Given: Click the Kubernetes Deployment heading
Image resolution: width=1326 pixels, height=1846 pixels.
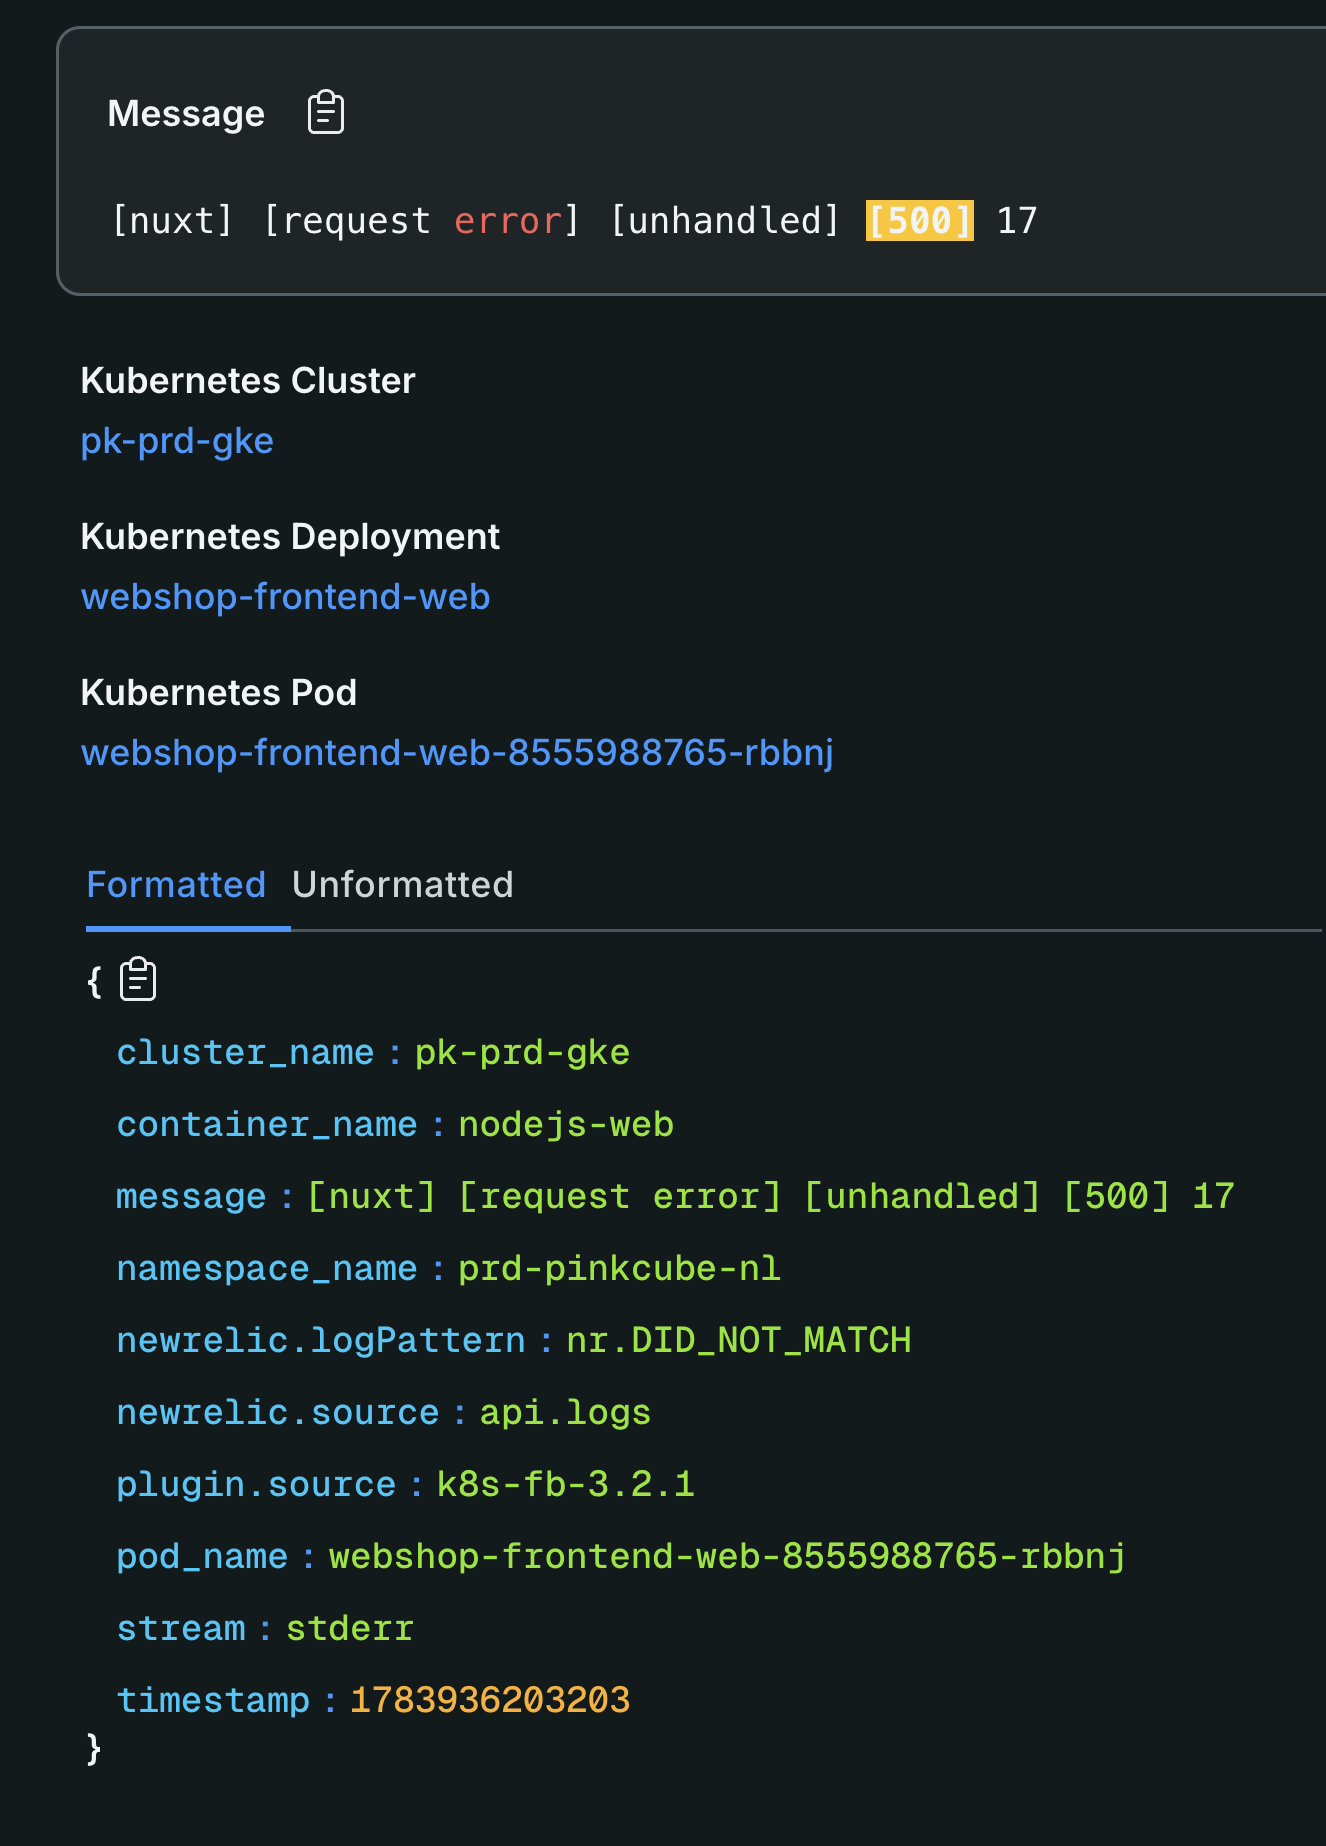Looking at the screenshot, I should (290, 537).
